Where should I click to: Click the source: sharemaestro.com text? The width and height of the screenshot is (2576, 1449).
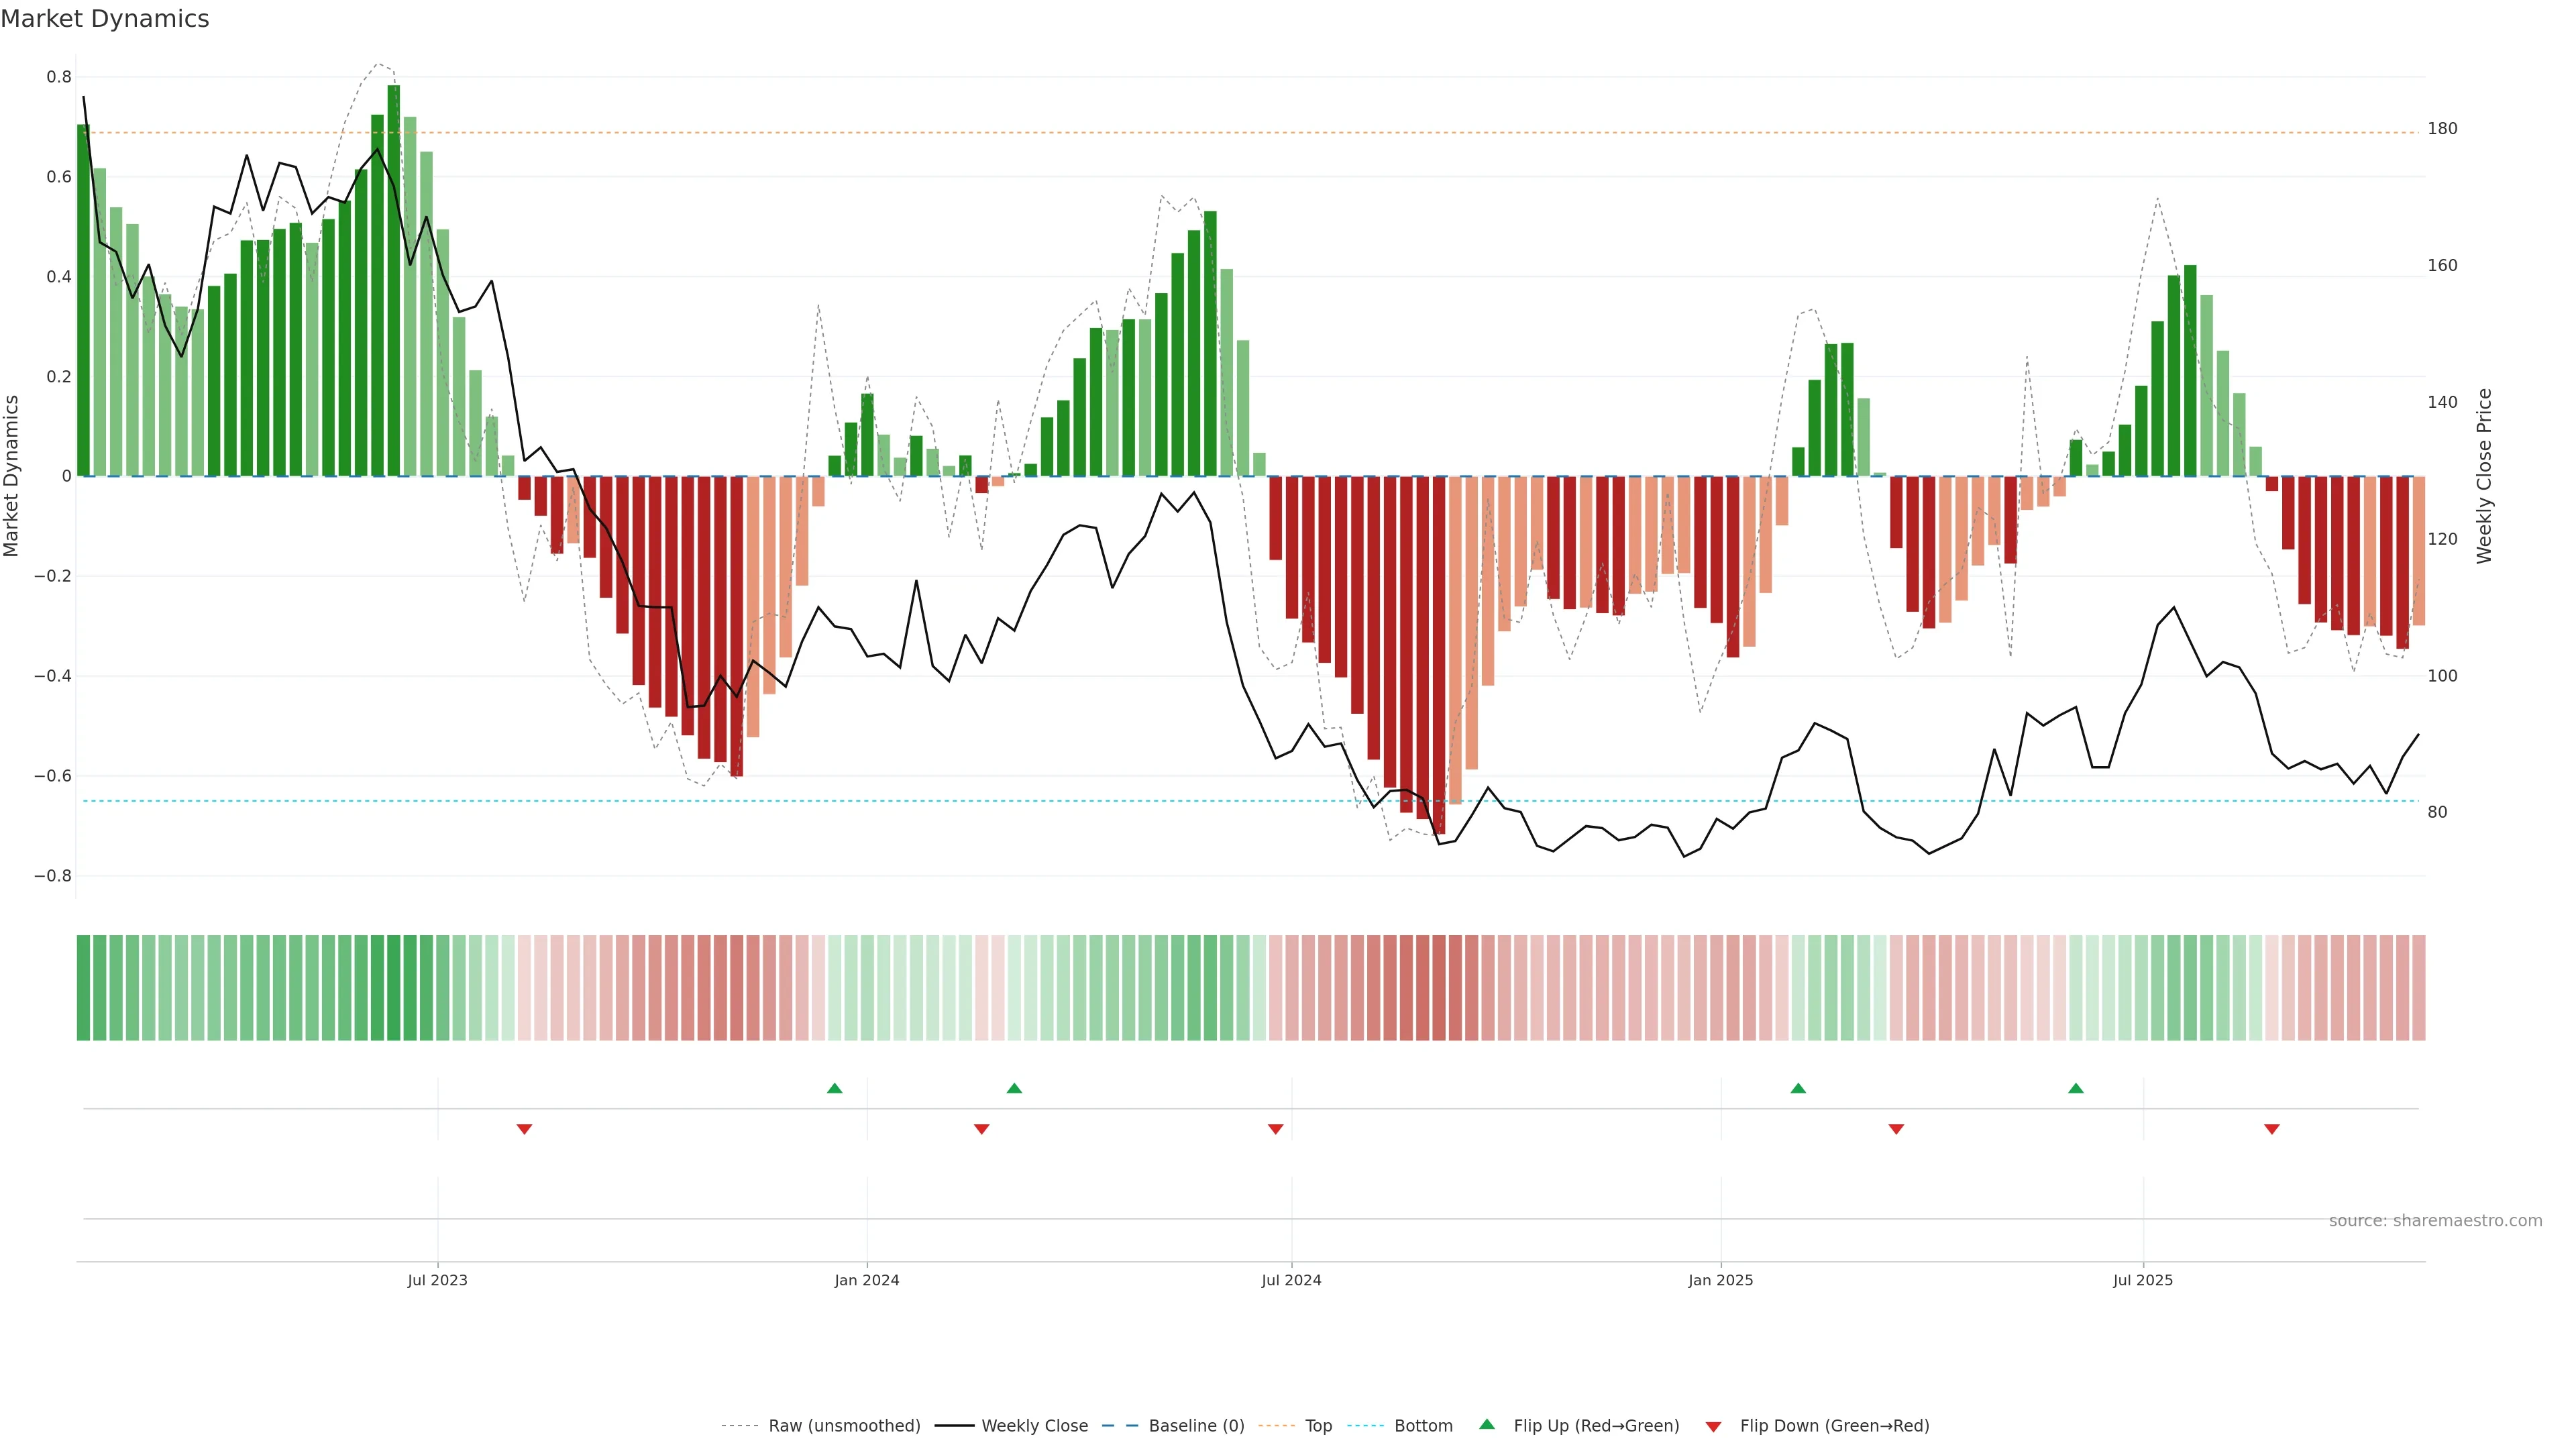click(2435, 1221)
